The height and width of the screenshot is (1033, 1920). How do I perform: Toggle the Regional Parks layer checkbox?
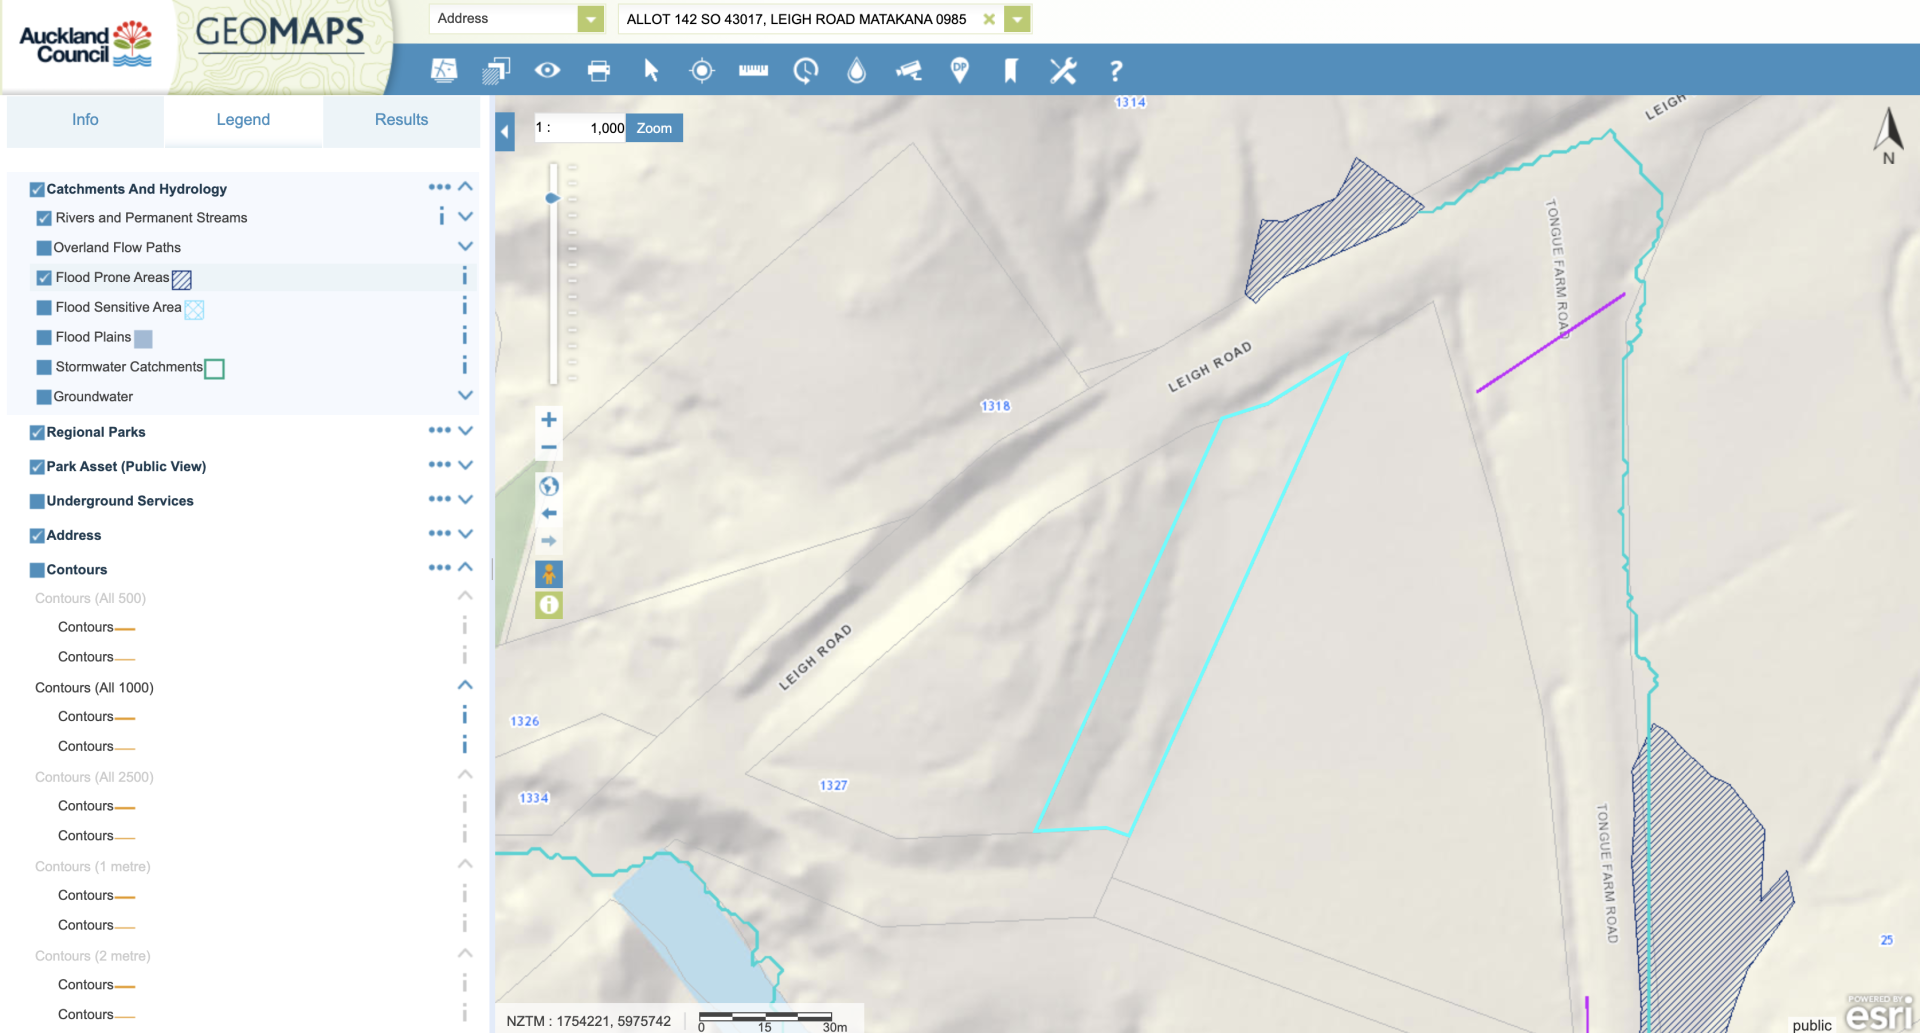point(37,433)
